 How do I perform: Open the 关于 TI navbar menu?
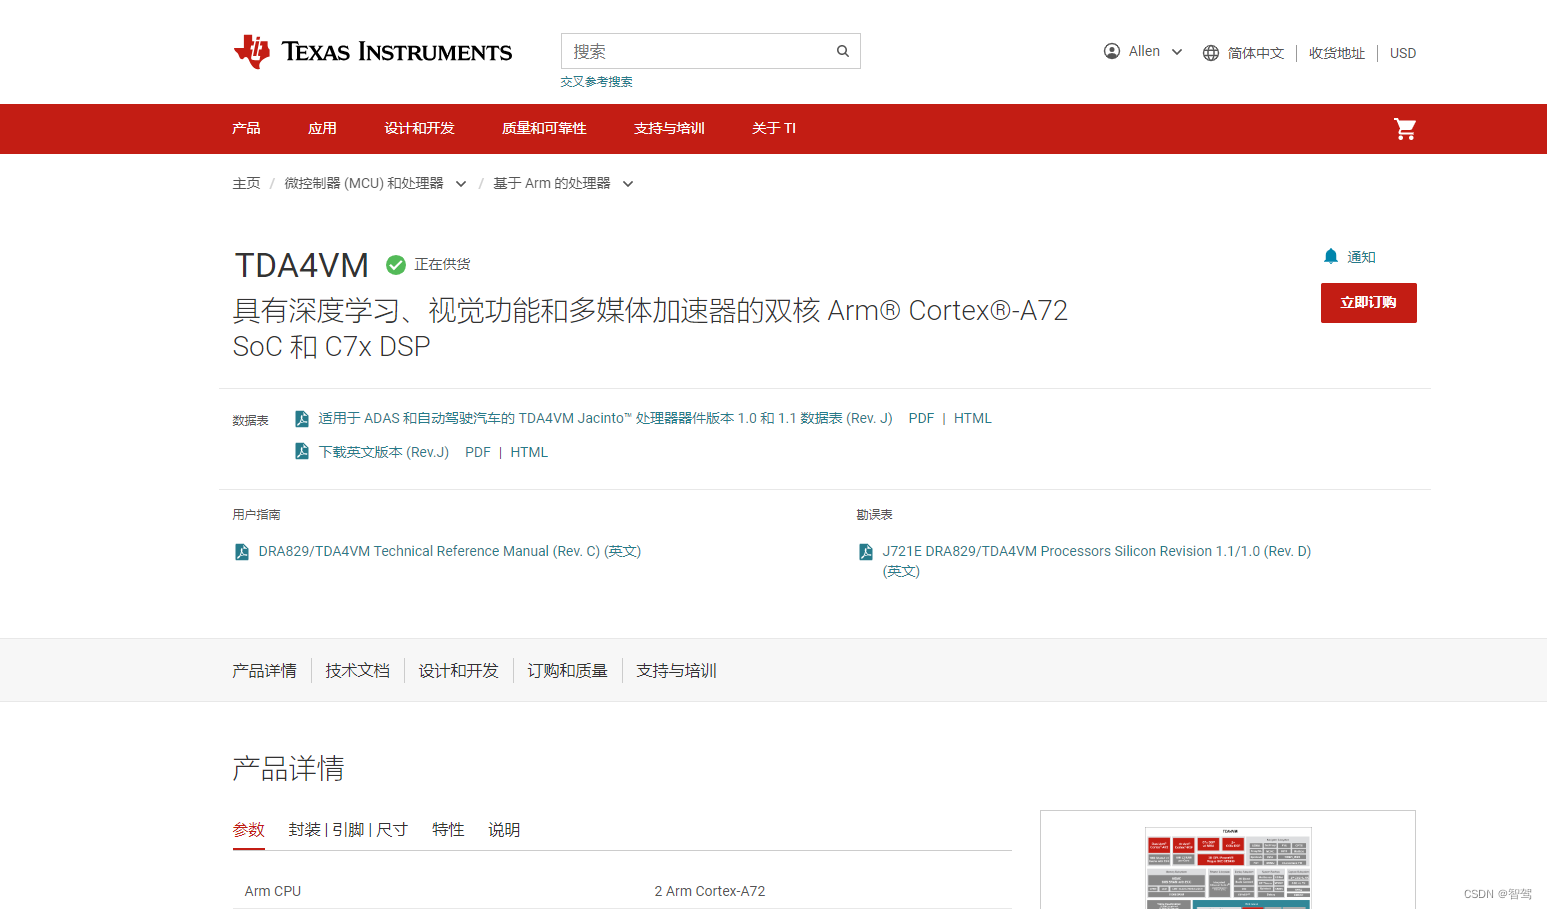[x=774, y=128]
